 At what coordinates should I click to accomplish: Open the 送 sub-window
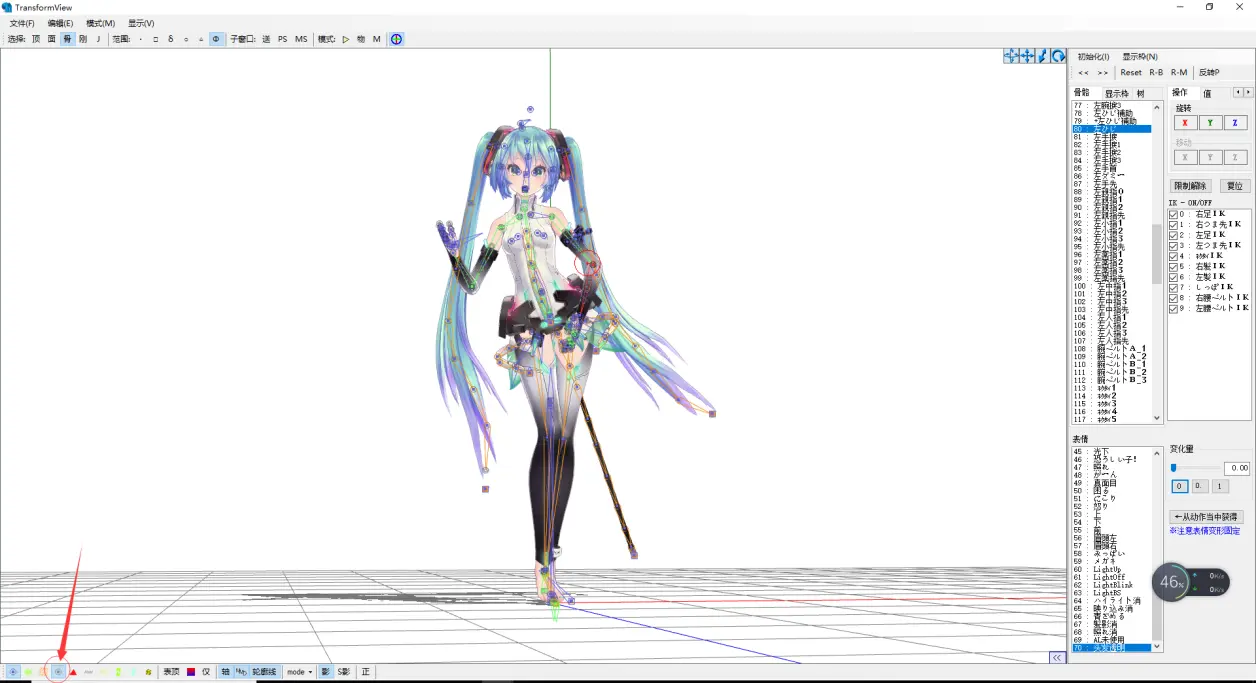266,39
